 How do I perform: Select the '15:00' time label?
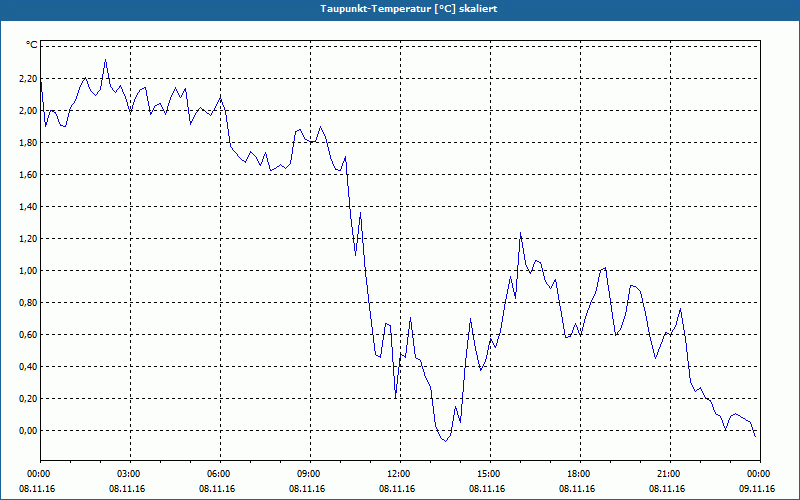(x=488, y=474)
